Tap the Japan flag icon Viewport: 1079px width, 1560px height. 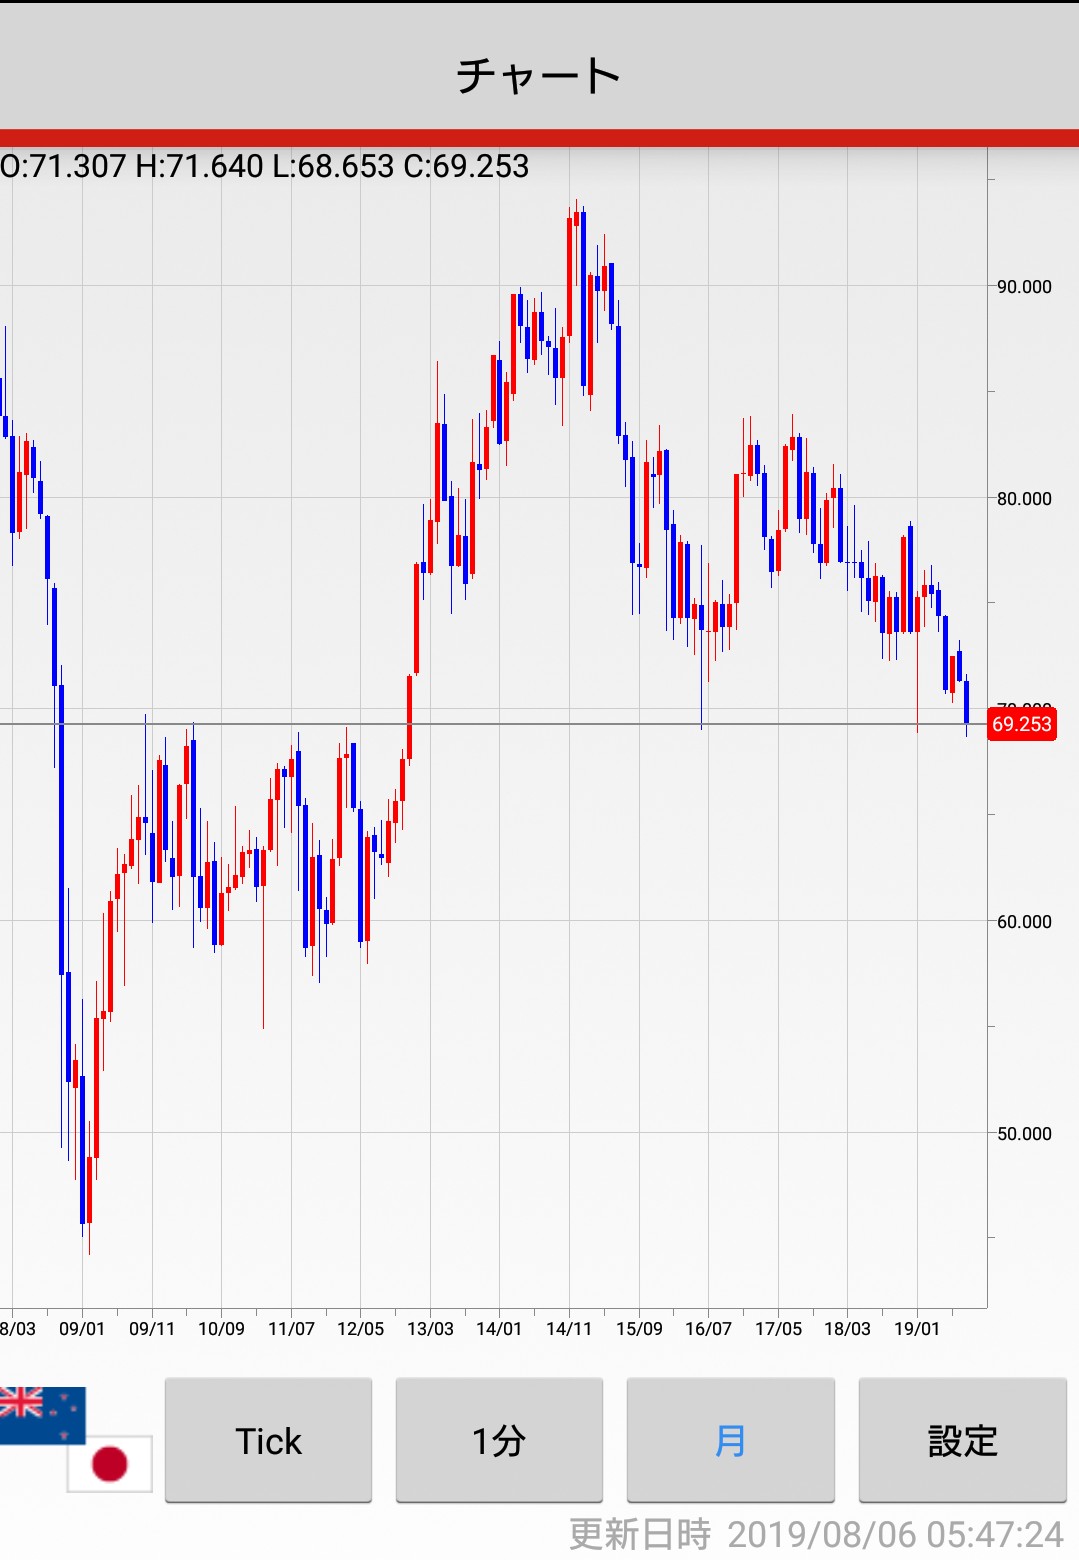pos(110,1463)
